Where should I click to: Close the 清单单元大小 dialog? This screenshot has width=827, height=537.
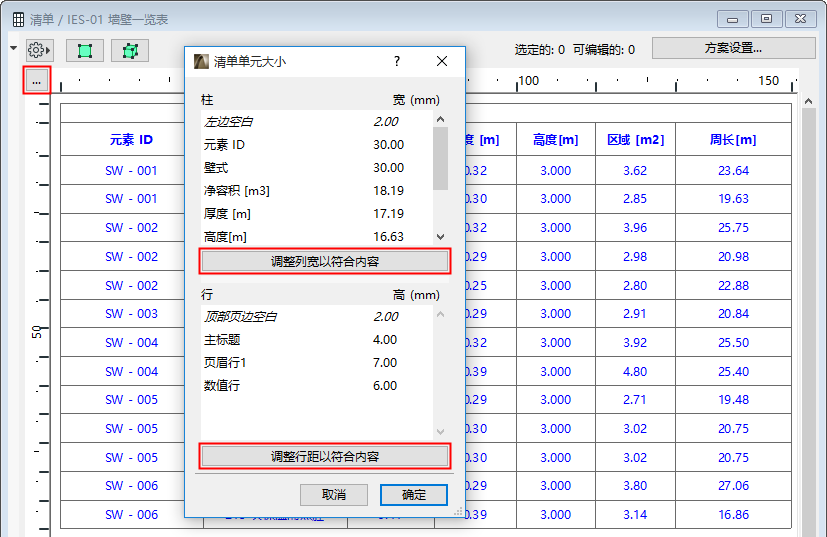click(x=442, y=61)
